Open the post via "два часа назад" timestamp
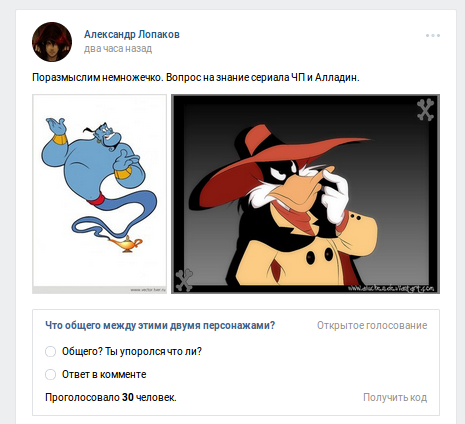 (x=118, y=49)
